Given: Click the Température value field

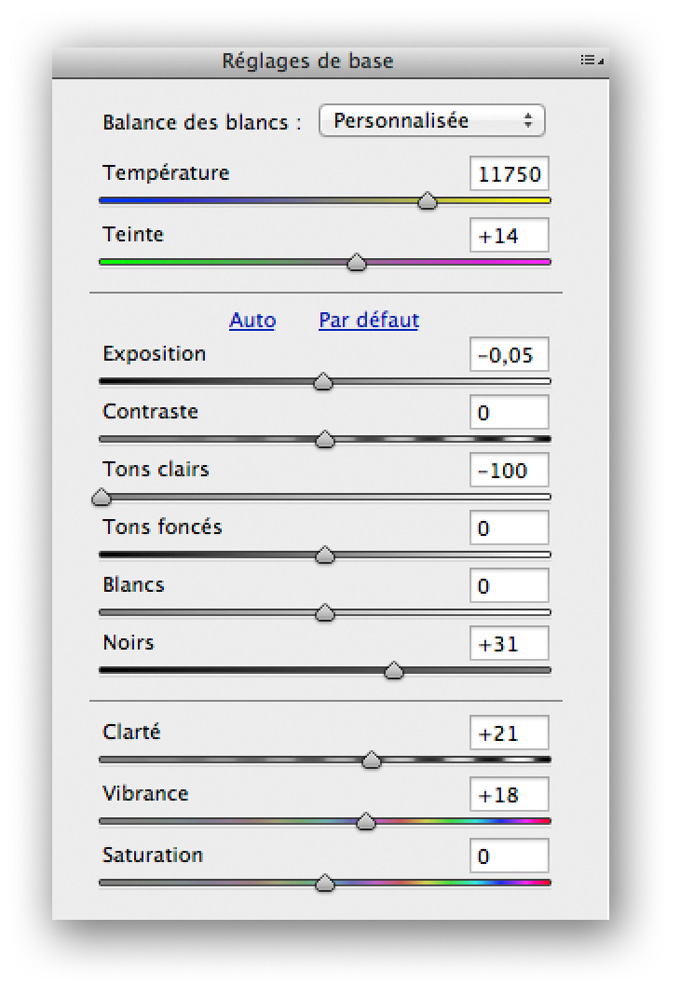Looking at the screenshot, I should point(509,173).
